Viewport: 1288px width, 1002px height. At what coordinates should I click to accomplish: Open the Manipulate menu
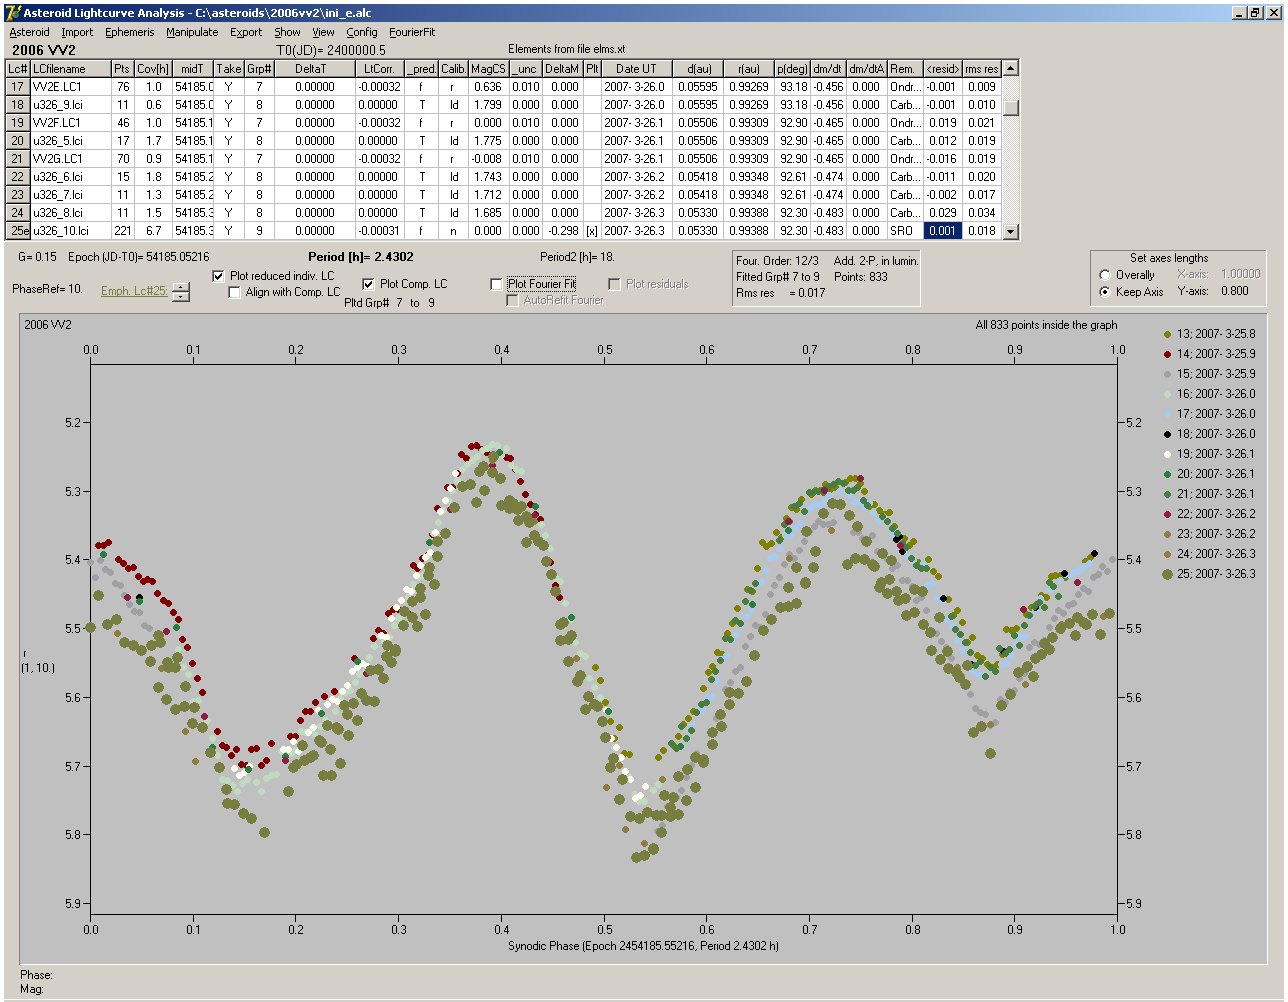pos(192,32)
